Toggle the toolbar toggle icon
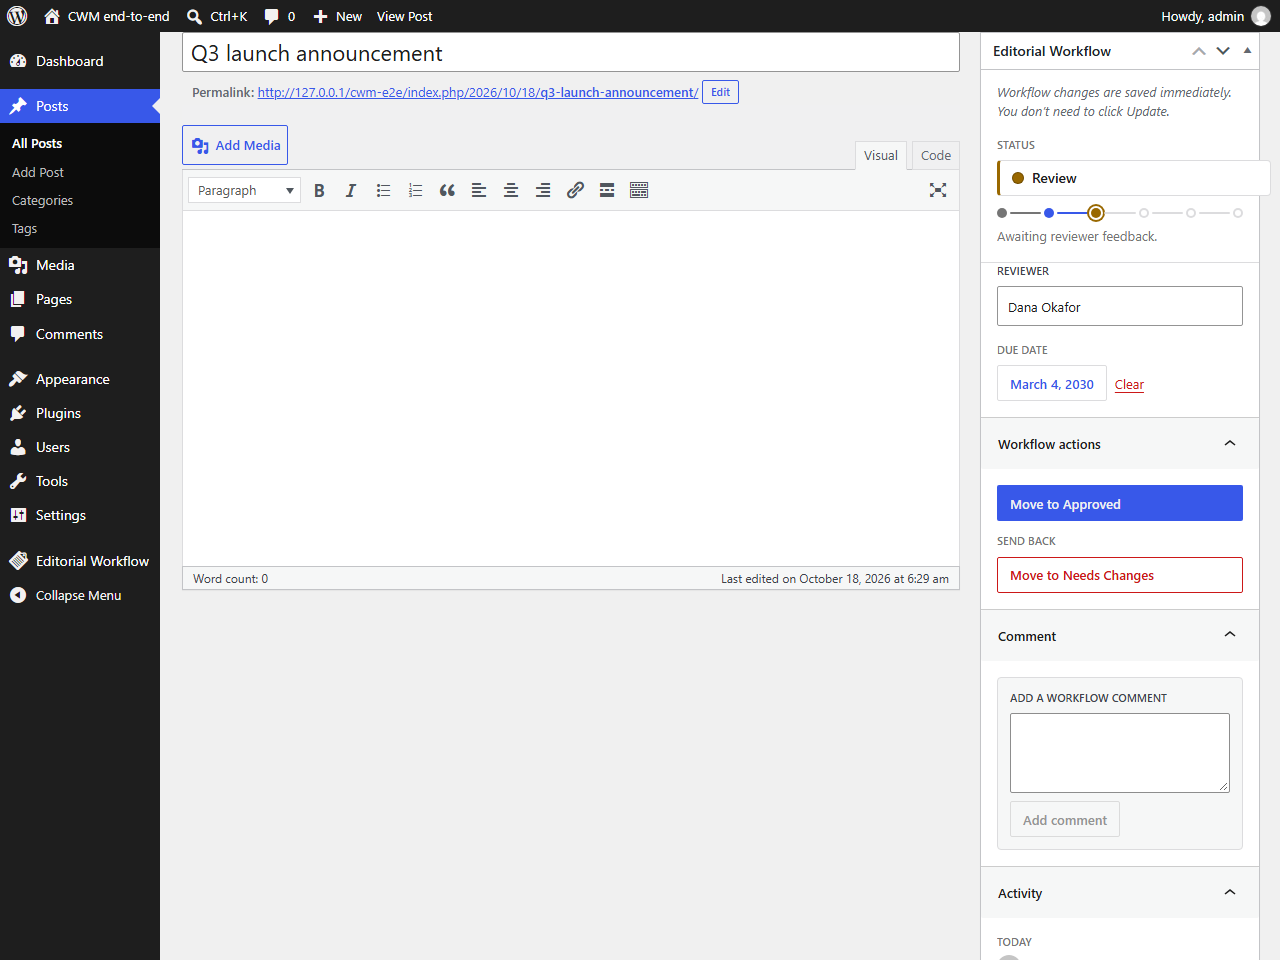 pos(639,190)
